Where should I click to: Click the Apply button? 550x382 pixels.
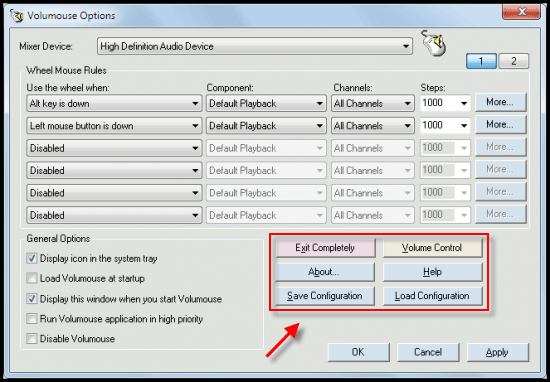tap(497, 352)
